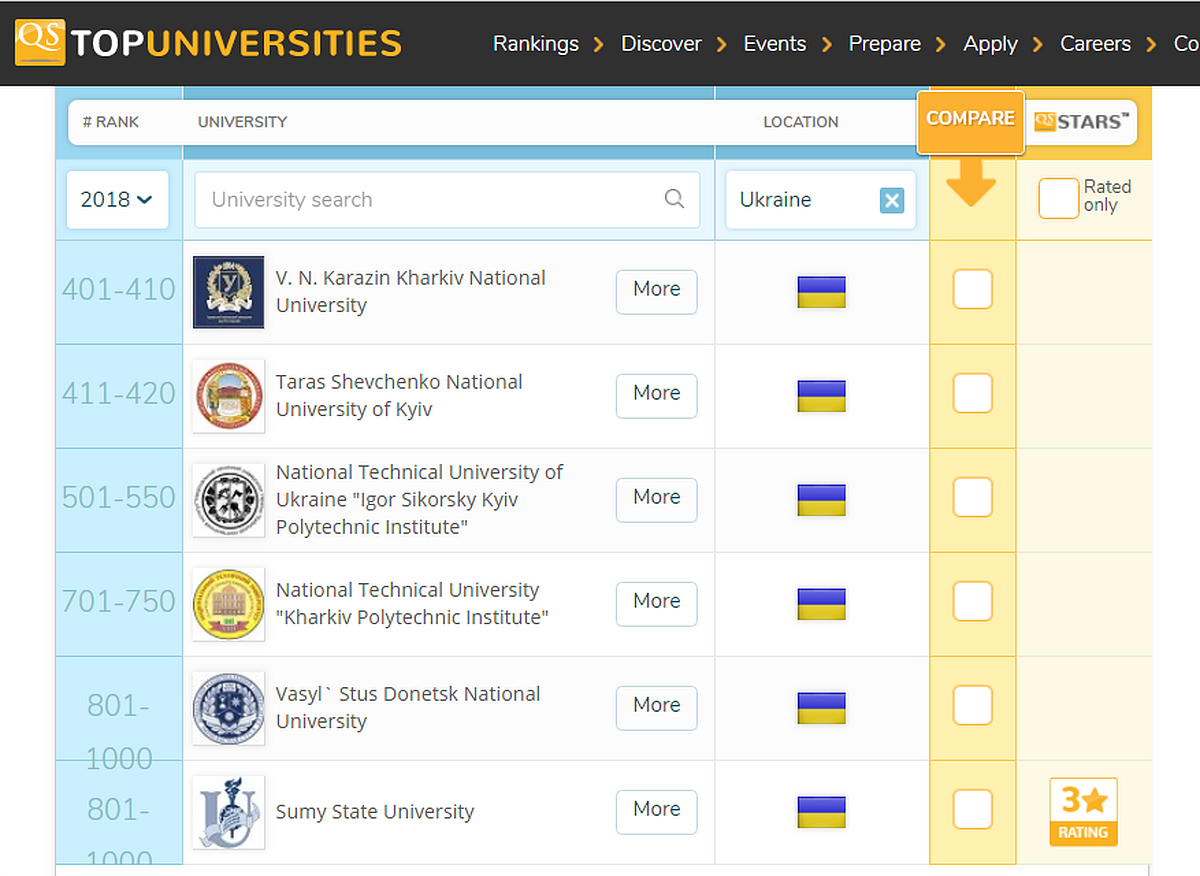The height and width of the screenshot is (876, 1200).
Task: Sort by the # Rank column header
Action: pos(111,122)
